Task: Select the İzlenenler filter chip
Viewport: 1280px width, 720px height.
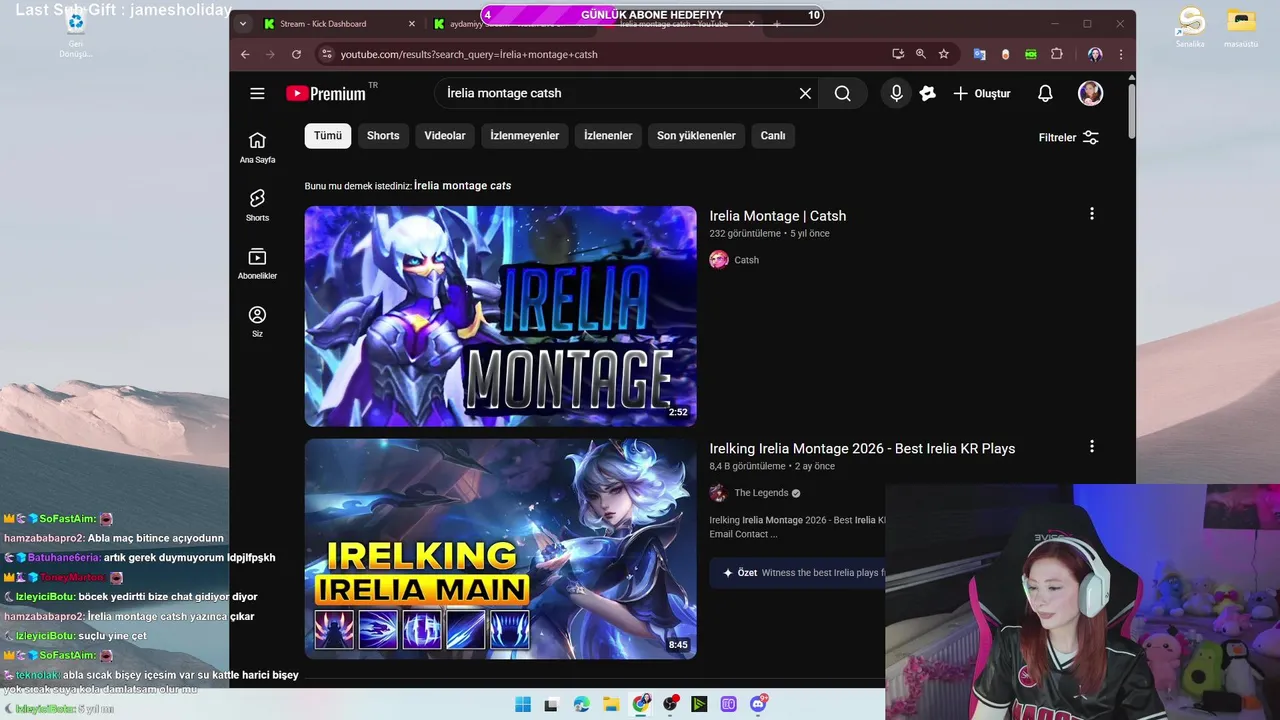Action: (608, 136)
